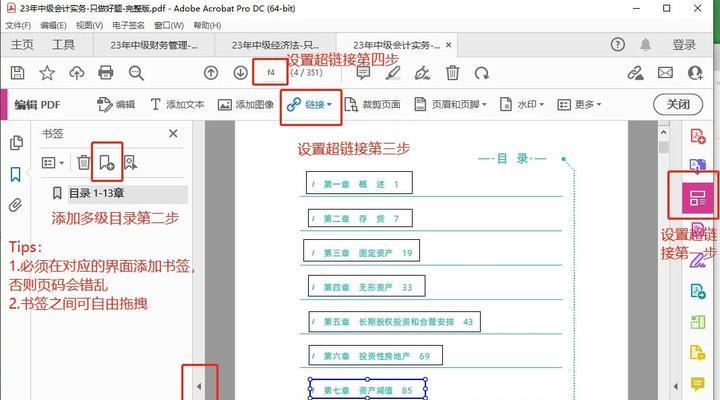Click the find current bookmark icon
Viewport: 720px width, 400px height.
(130, 162)
